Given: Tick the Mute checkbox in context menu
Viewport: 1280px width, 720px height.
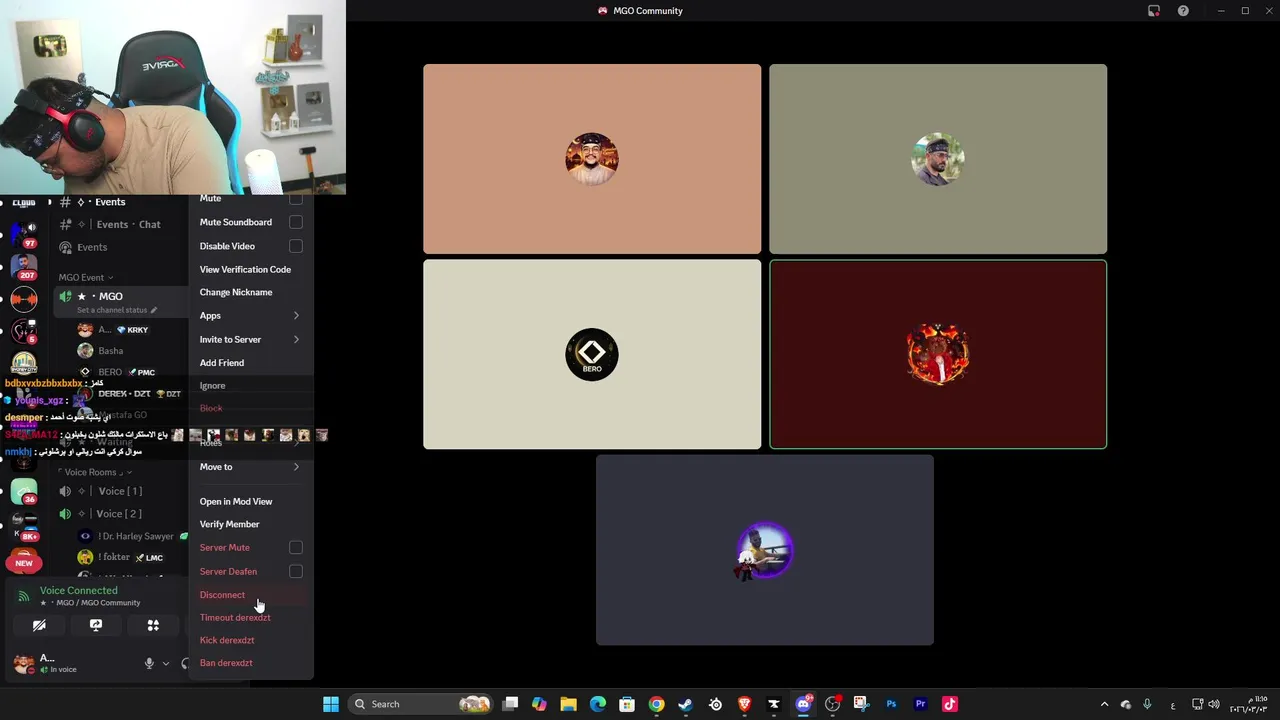Looking at the screenshot, I should (x=296, y=199).
